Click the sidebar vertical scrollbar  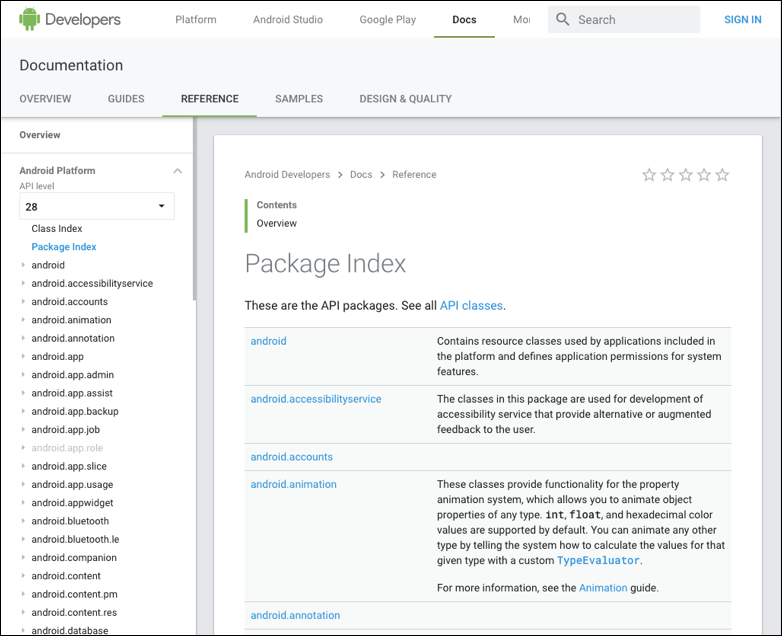(194, 210)
